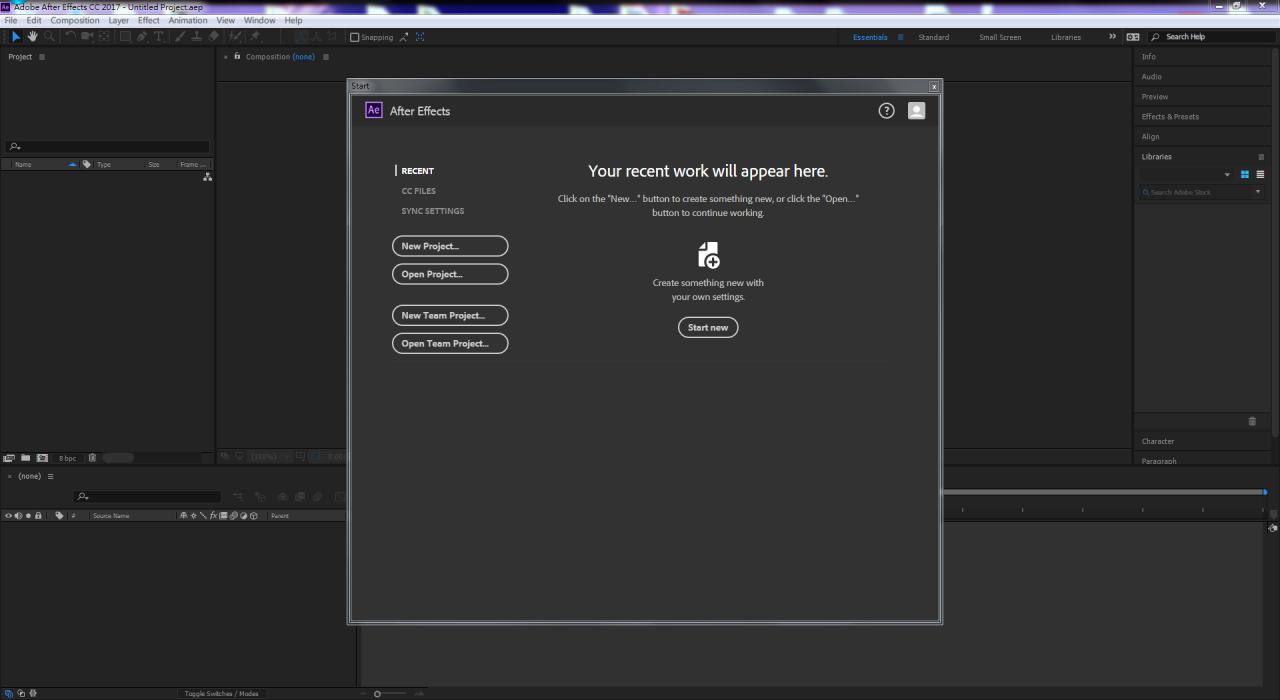The height and width of the screenshot is (700, 1280).
Task: Expand the workspace overflow chevrons
Action: (1112, 37)
